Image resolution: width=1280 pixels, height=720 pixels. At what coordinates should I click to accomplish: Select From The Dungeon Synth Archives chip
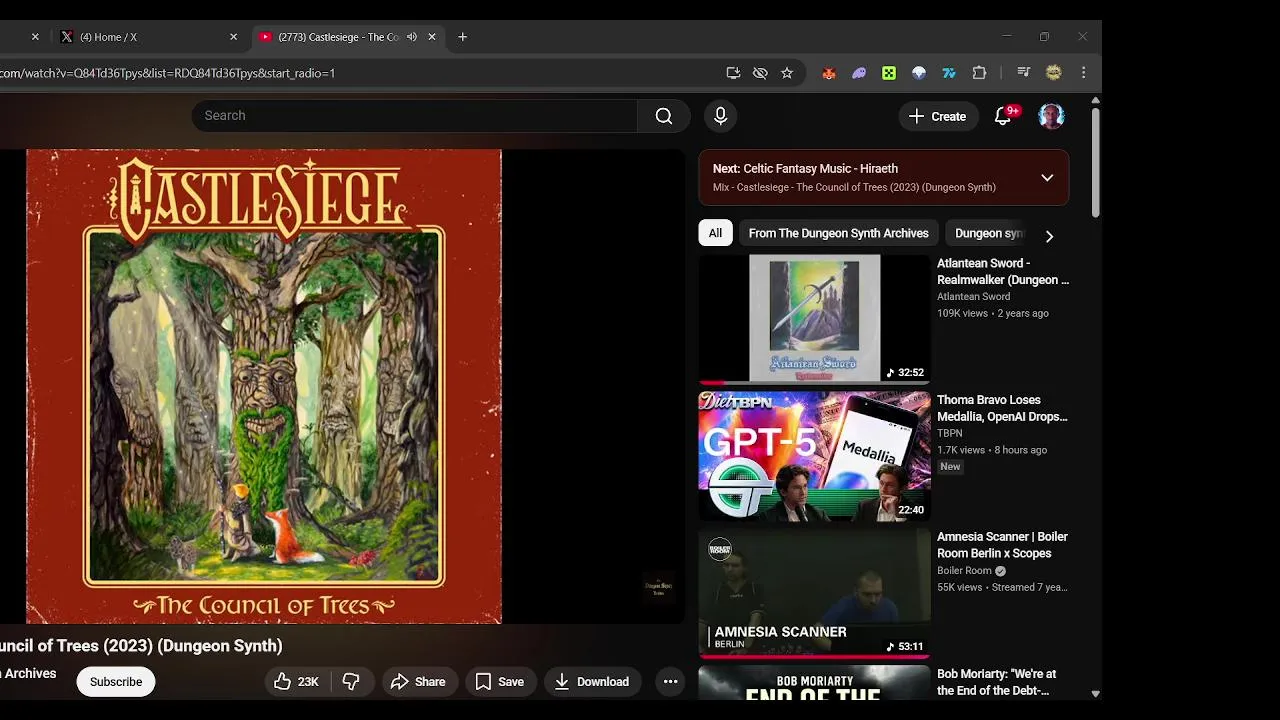point(838,233)
